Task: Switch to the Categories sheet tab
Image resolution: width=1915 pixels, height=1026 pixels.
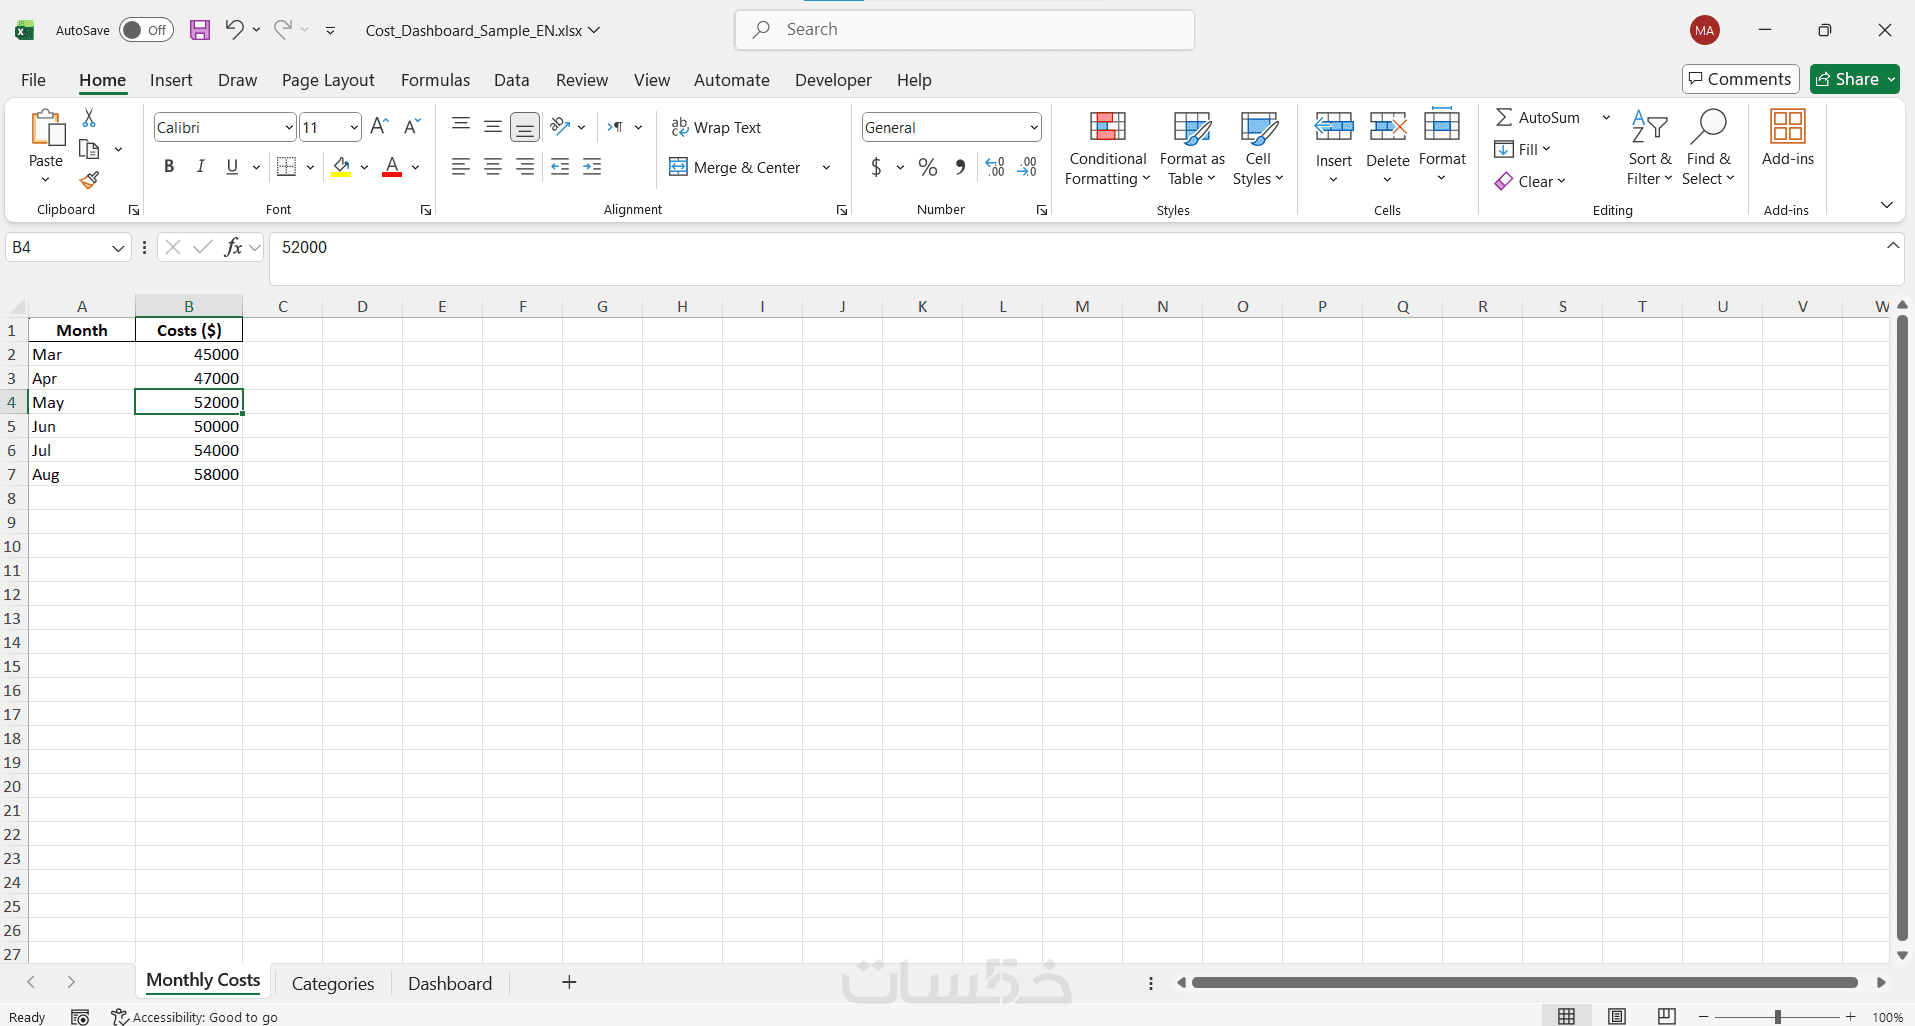Action: click(x=333, y=983)
